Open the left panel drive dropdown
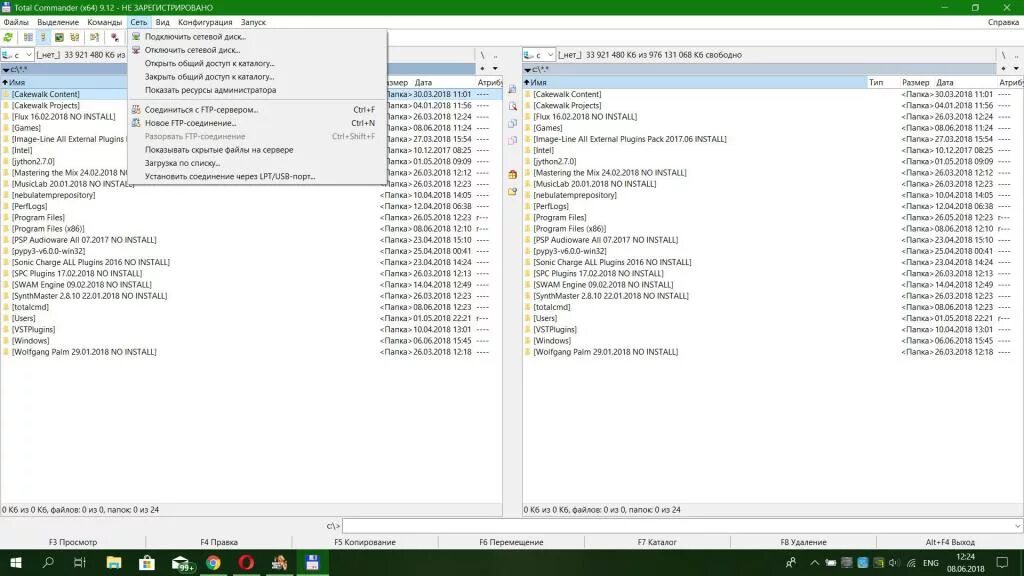Viewport: 1024px width, 576px height. coord(29,55)
